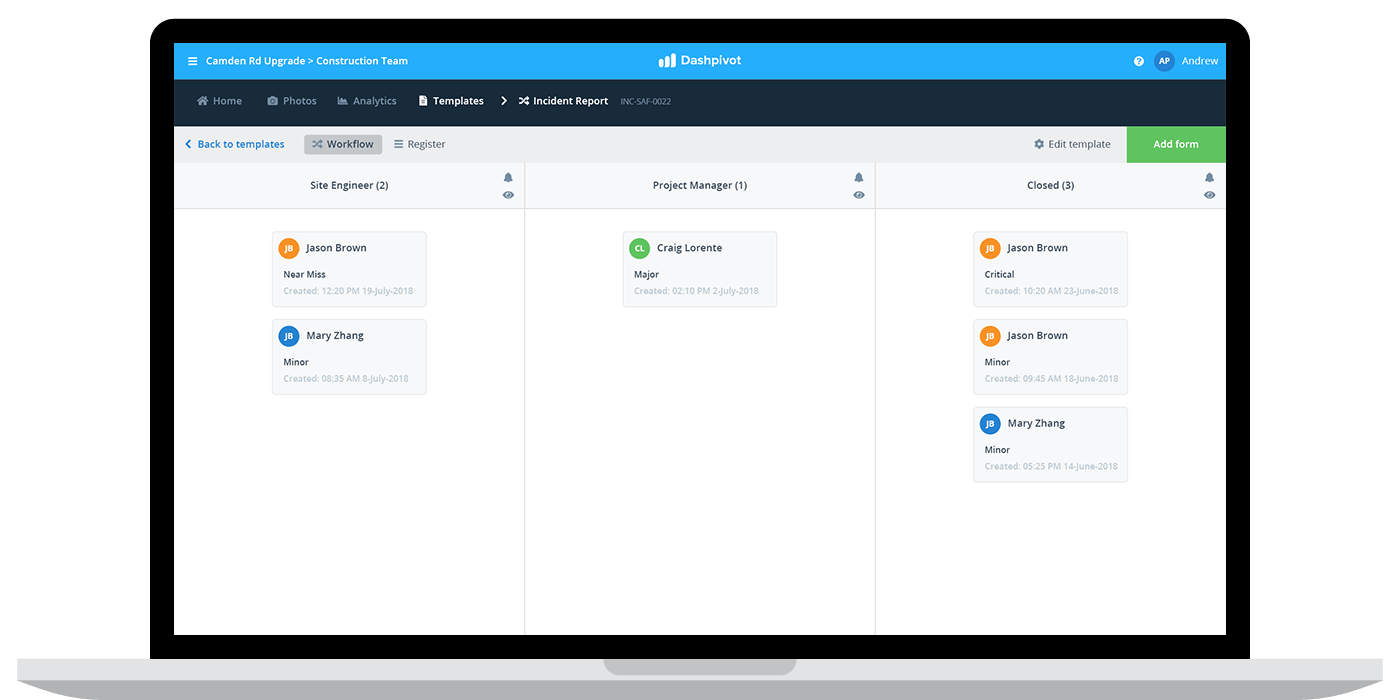
Task: Open Craig Lorente Major card
Action: pos(700,269)
